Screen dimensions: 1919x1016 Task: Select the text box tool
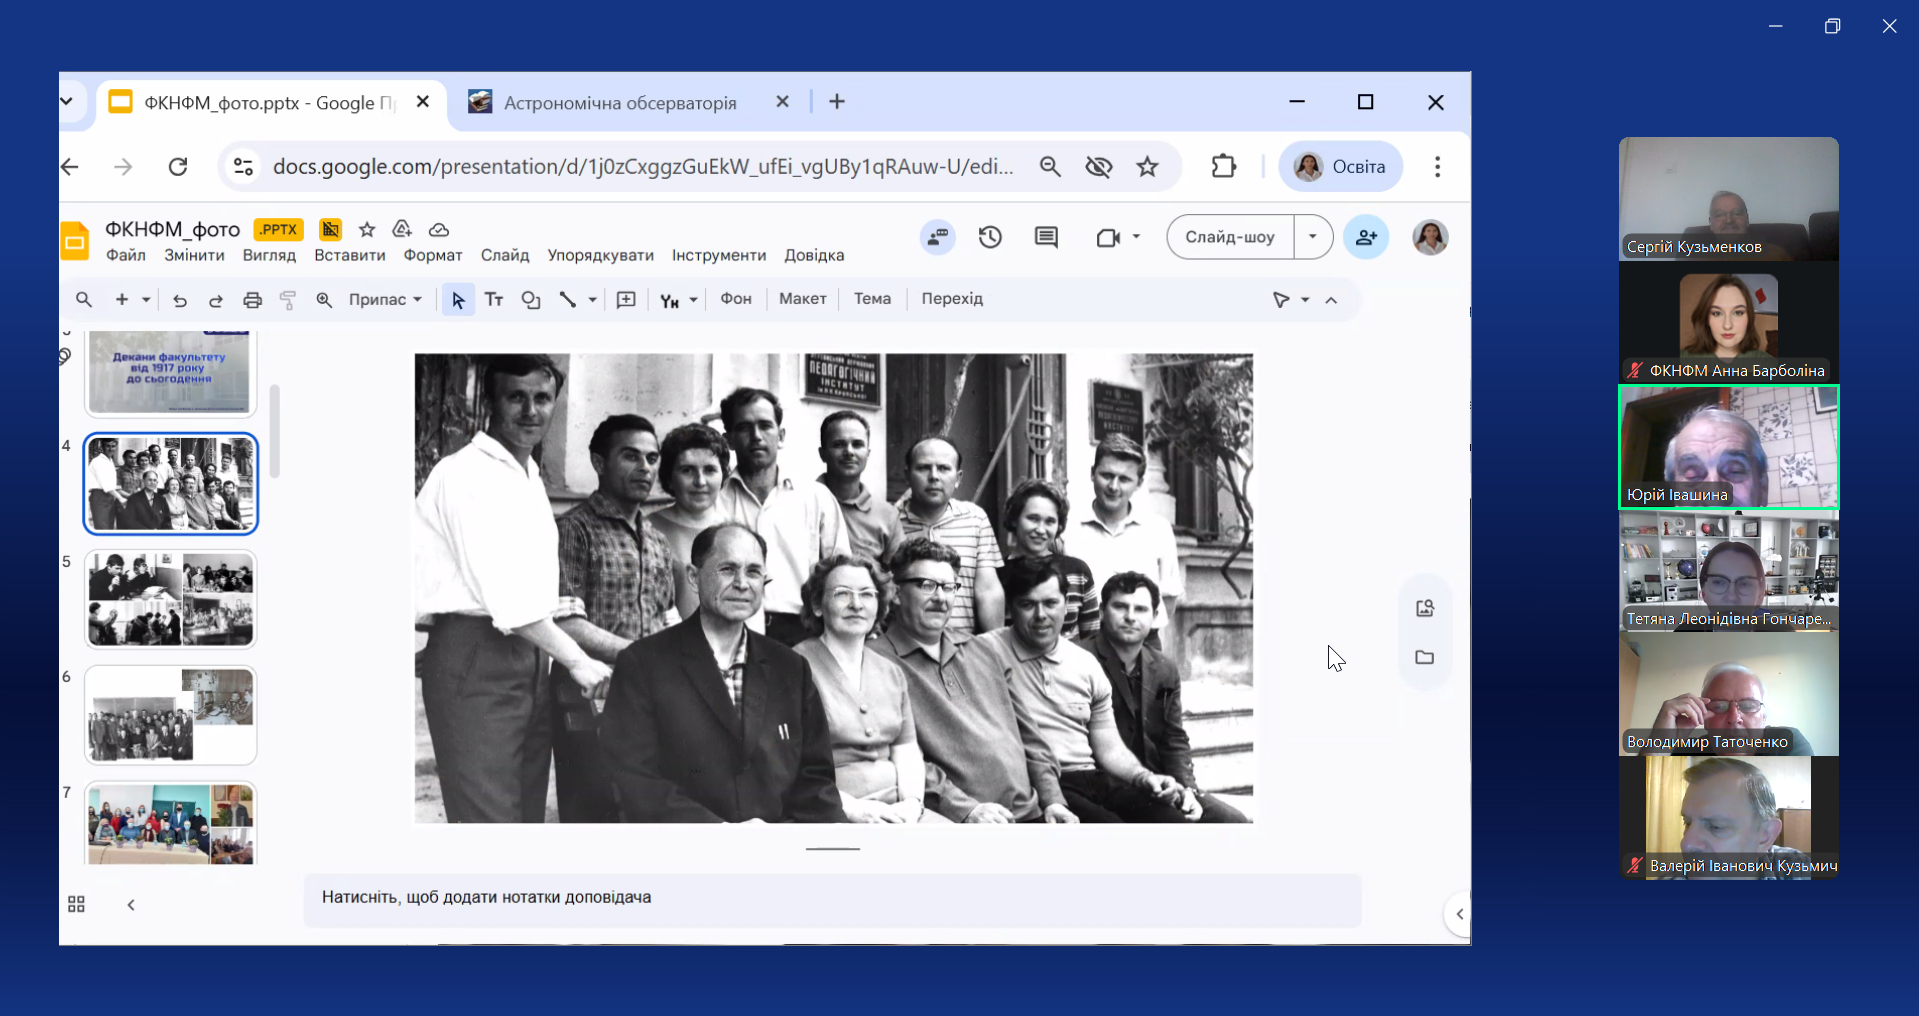(494, 300)
